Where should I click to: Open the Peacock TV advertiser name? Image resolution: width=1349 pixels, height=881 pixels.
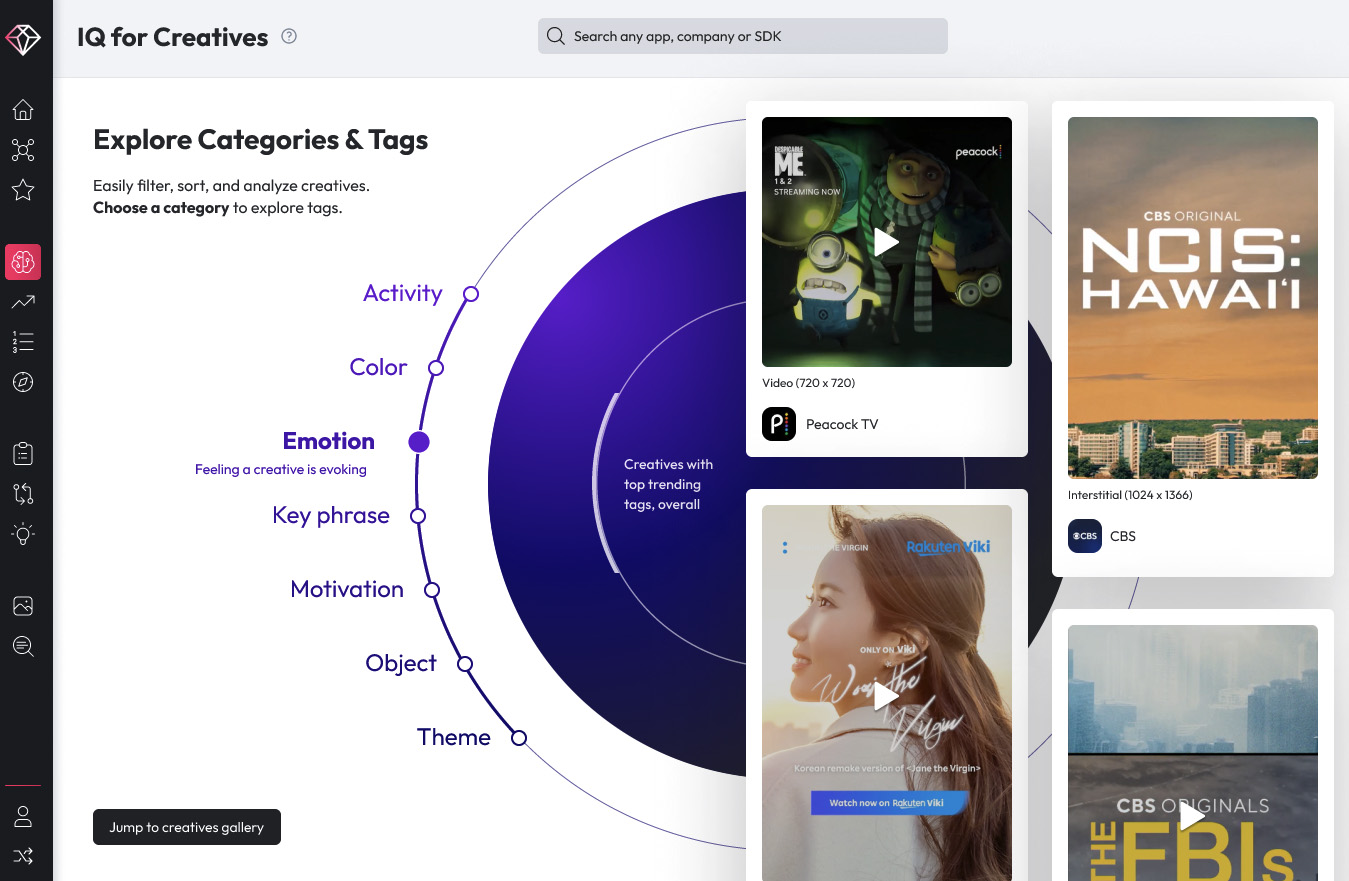coord(842,424)
